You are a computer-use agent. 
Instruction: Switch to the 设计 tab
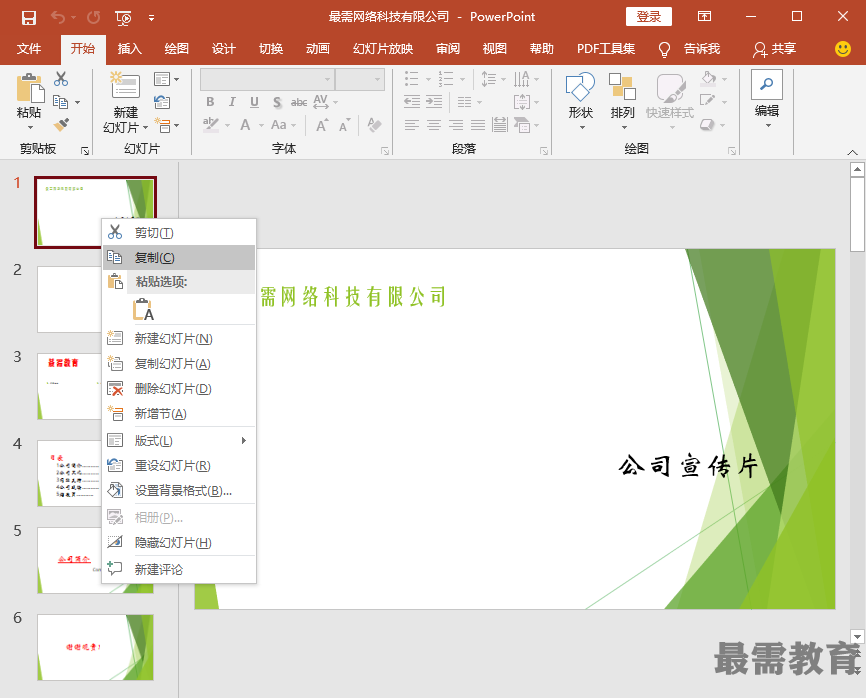(x=224, y=49)
